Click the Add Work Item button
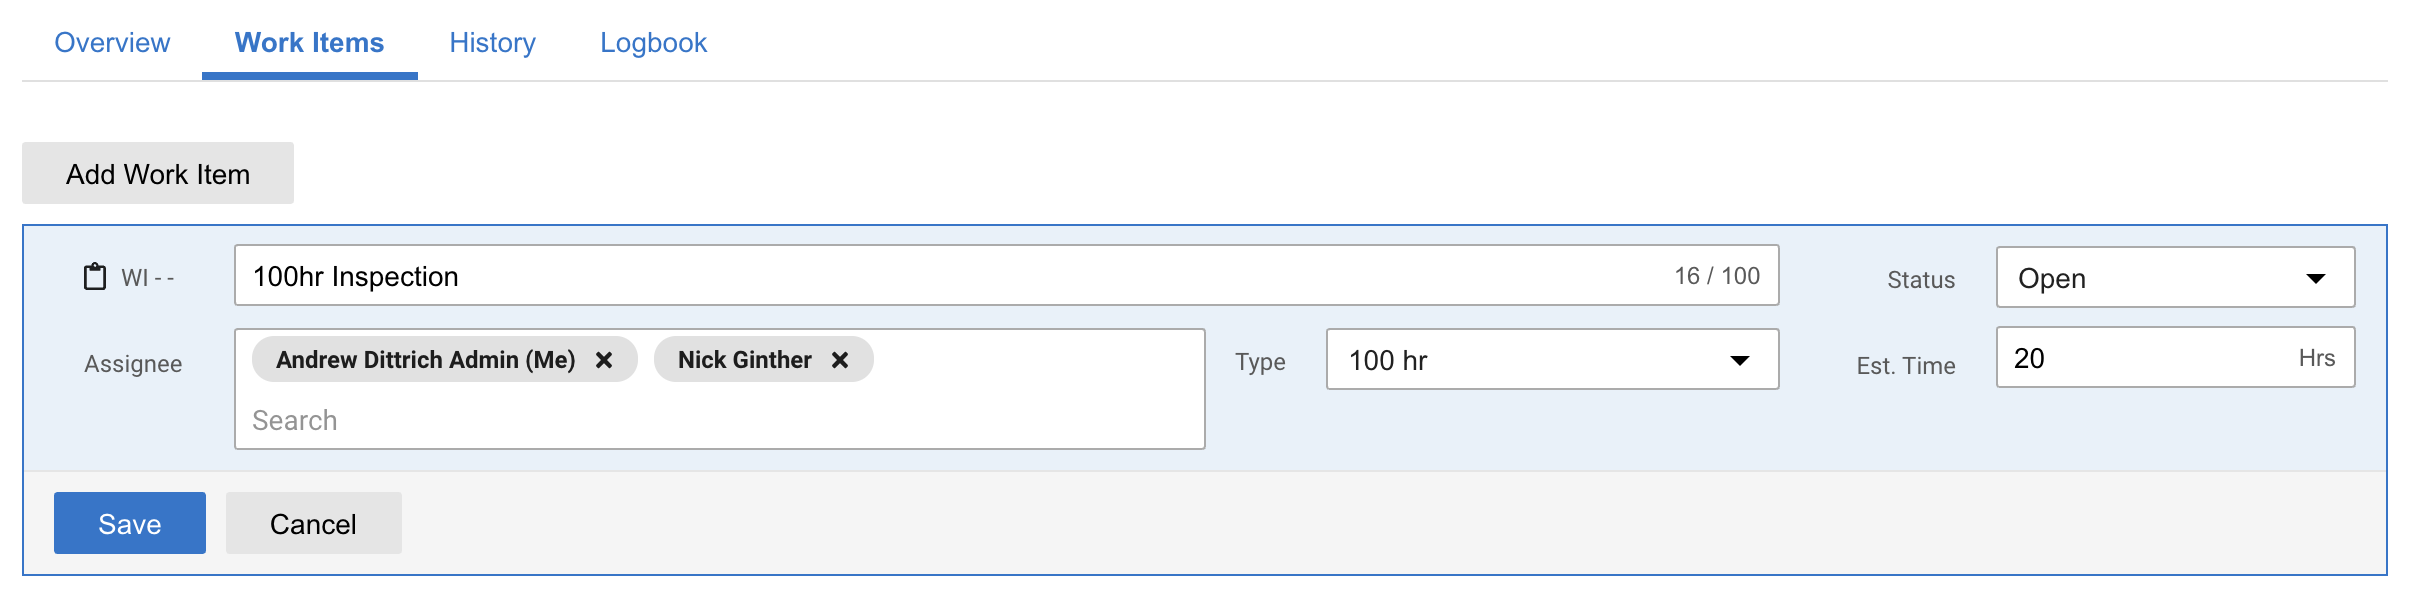 158,173
